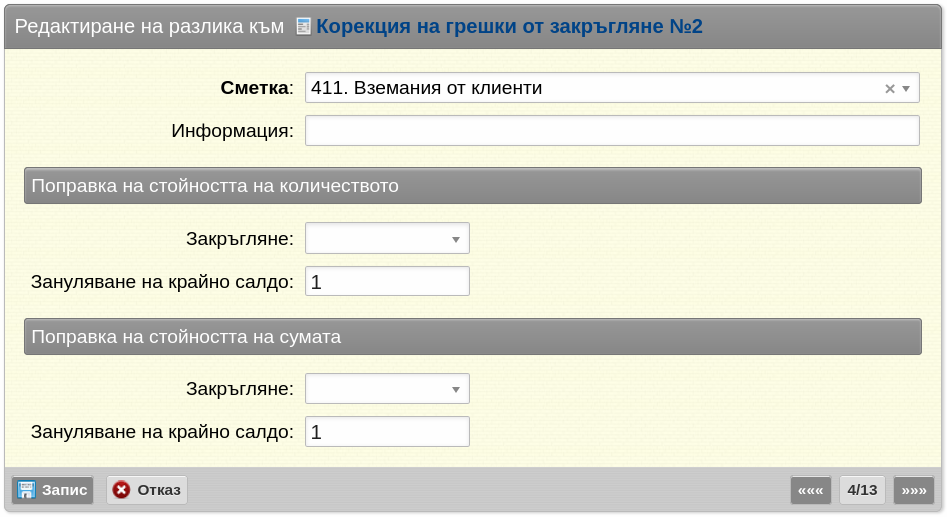Go to the previous record with «««

(811, 490)
